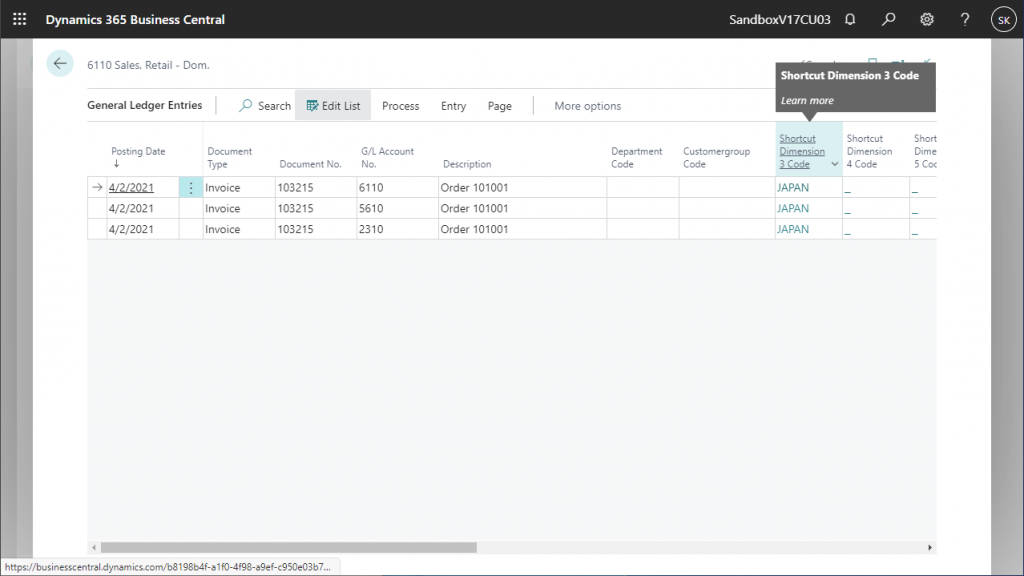
Task: Click the Document Type column header
Action: (229, 157)
